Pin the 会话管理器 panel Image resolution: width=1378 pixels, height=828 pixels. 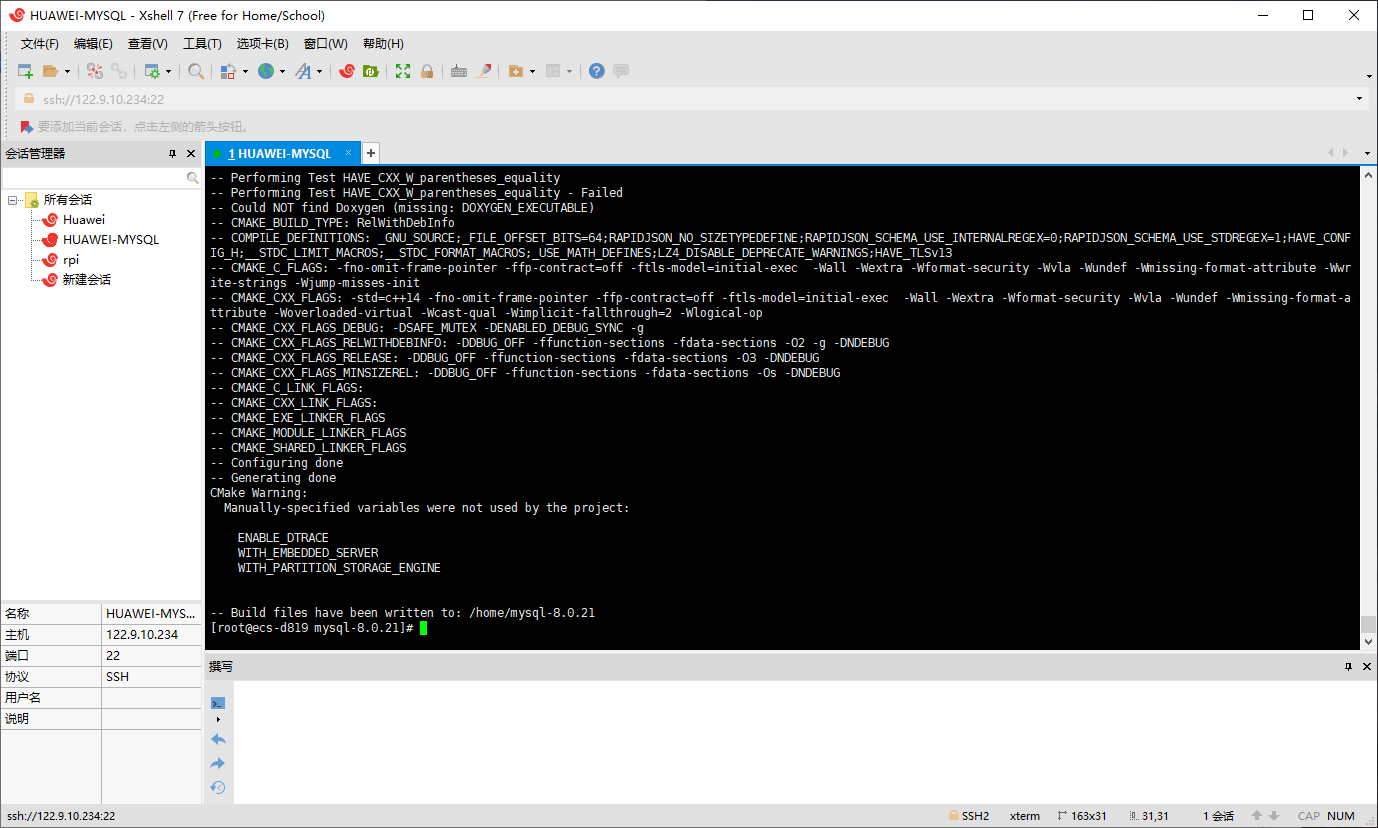173,154
